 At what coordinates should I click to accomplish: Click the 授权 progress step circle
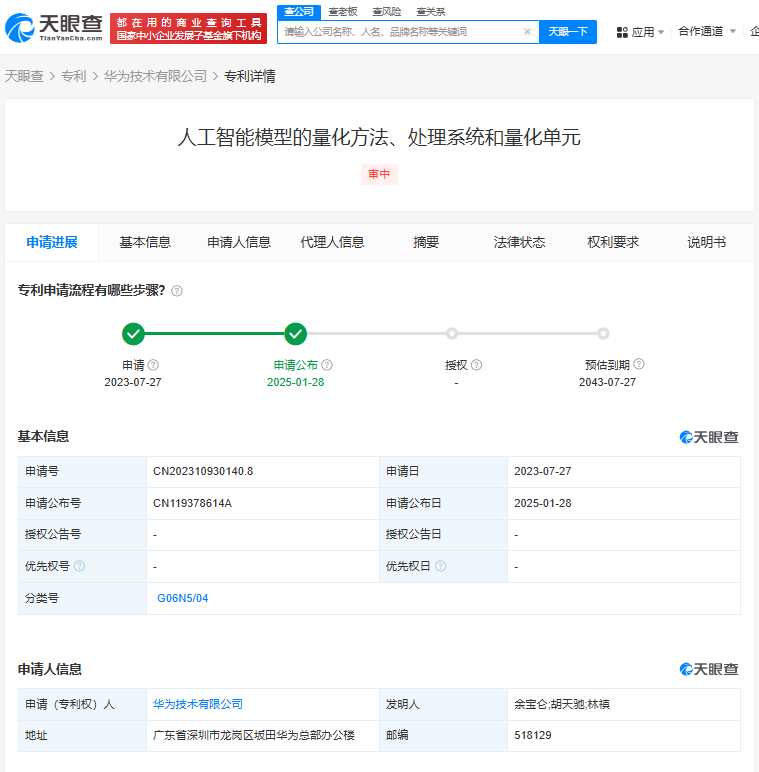(452, 334)
